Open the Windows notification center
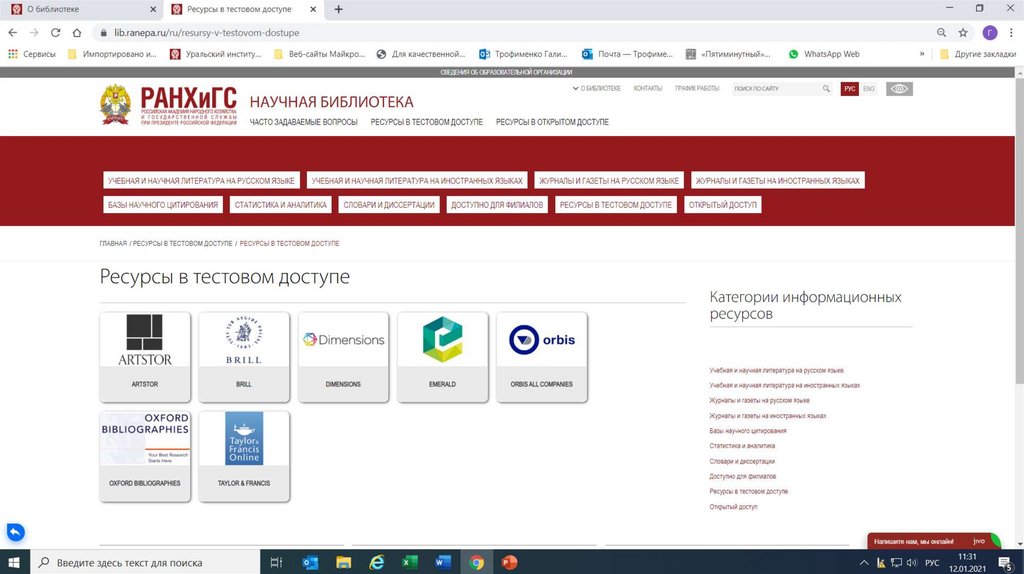1024x574 pixels. tap(1006, 562)
